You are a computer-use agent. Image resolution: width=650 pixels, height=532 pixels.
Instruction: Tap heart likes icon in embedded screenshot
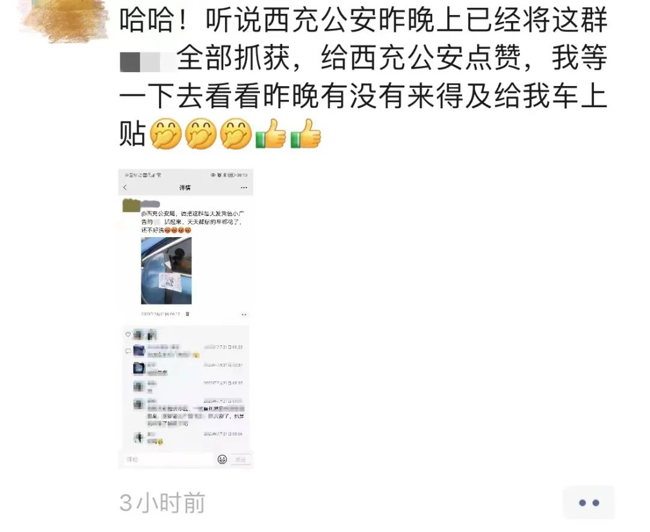tap(128, 334)
